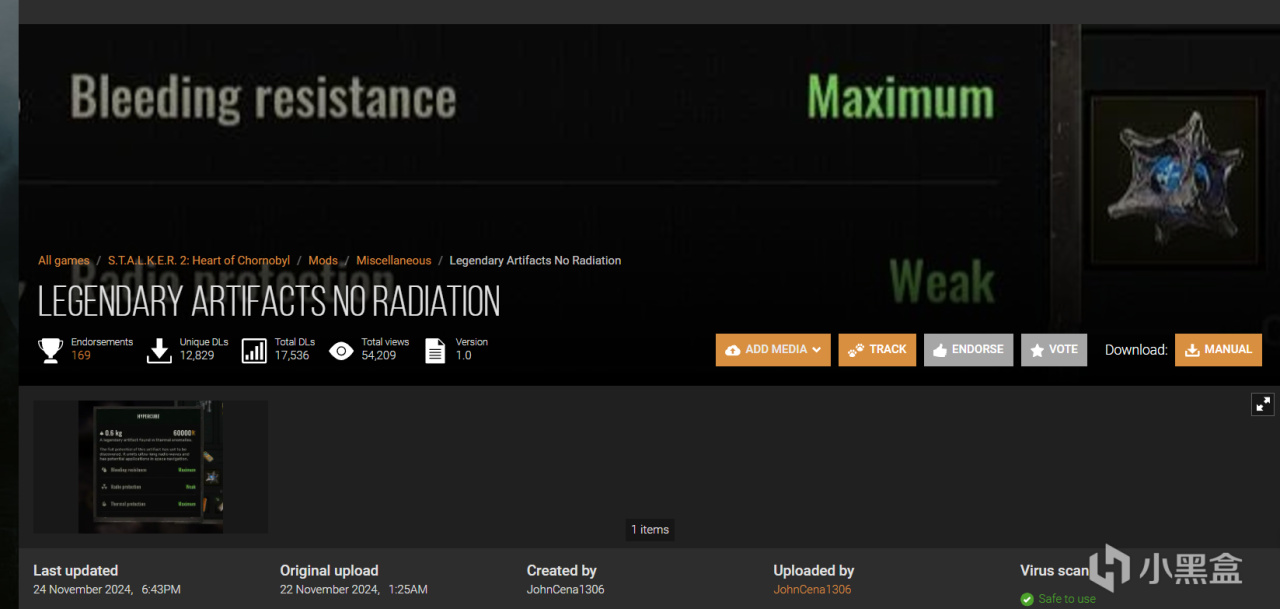The width and height of the screenshot is (1280, 609).
Task: Click the Version document icon
Action: click(x=435, y=350)
